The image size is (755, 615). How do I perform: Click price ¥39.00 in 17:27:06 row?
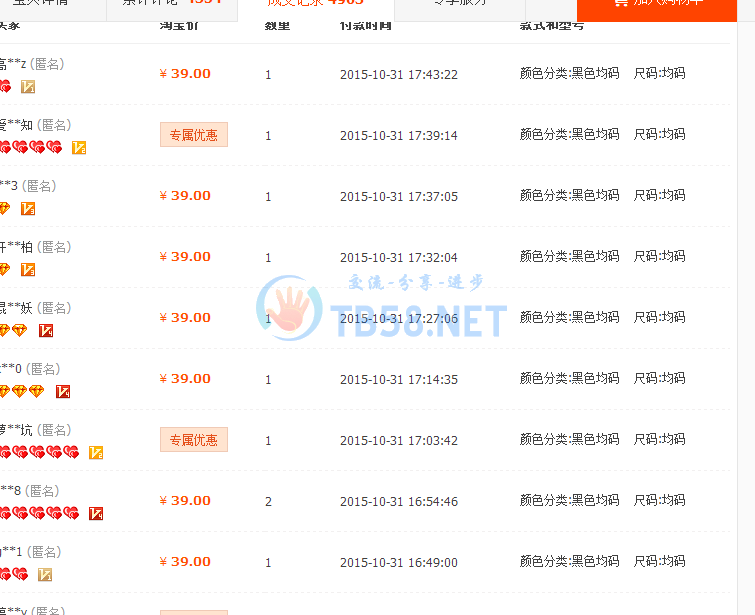(x=185, y=318)
